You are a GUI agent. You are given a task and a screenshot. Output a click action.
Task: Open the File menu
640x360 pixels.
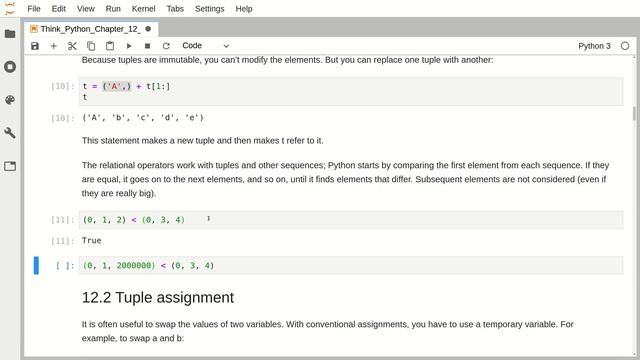point(34,9)
